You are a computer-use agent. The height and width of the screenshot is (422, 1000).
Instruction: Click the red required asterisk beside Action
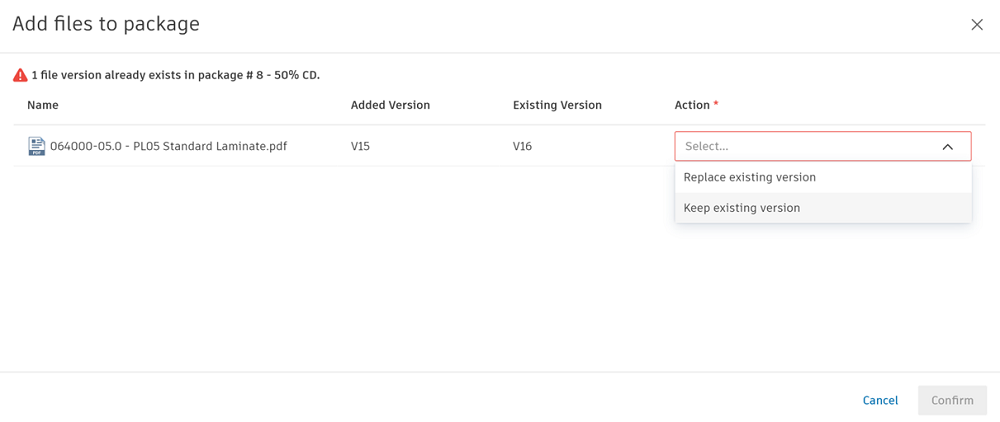[716, 104]
